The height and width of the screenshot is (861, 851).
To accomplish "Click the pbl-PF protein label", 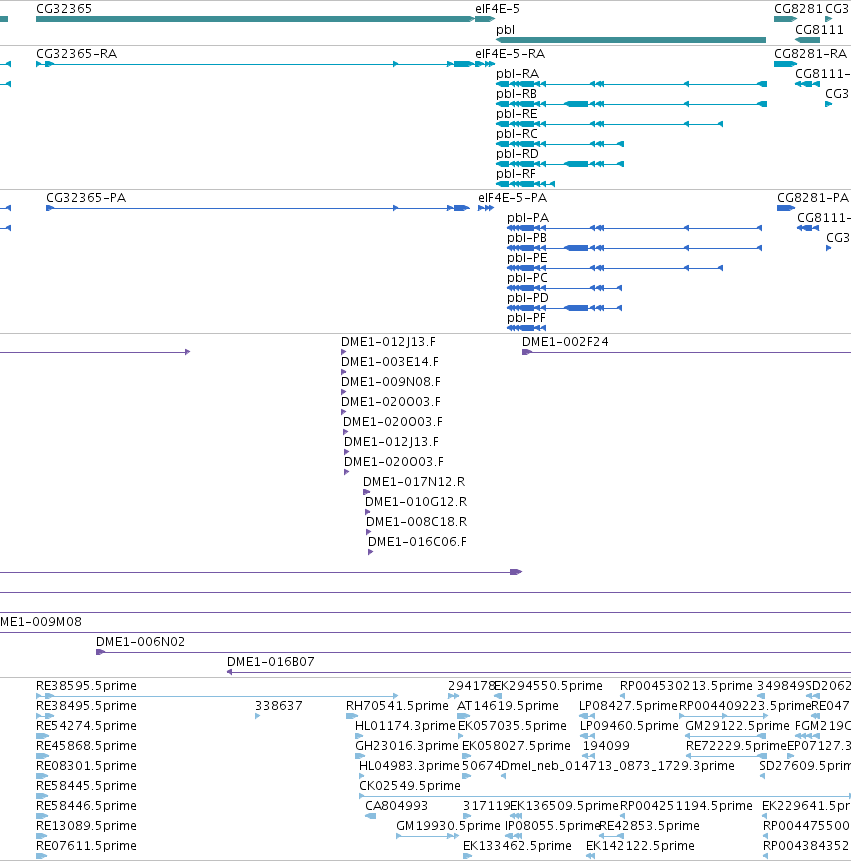I will point(527,318).
